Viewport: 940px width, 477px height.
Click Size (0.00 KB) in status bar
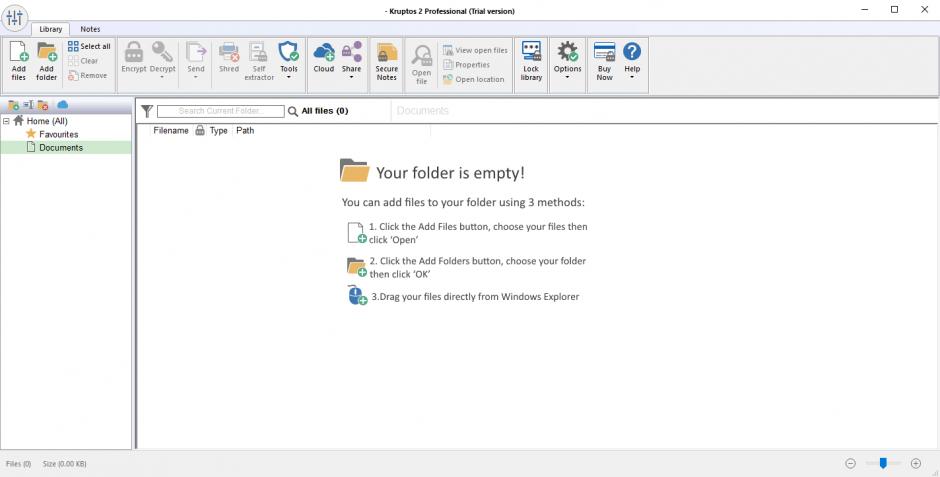pyautogui.click(x=65, y=464)
